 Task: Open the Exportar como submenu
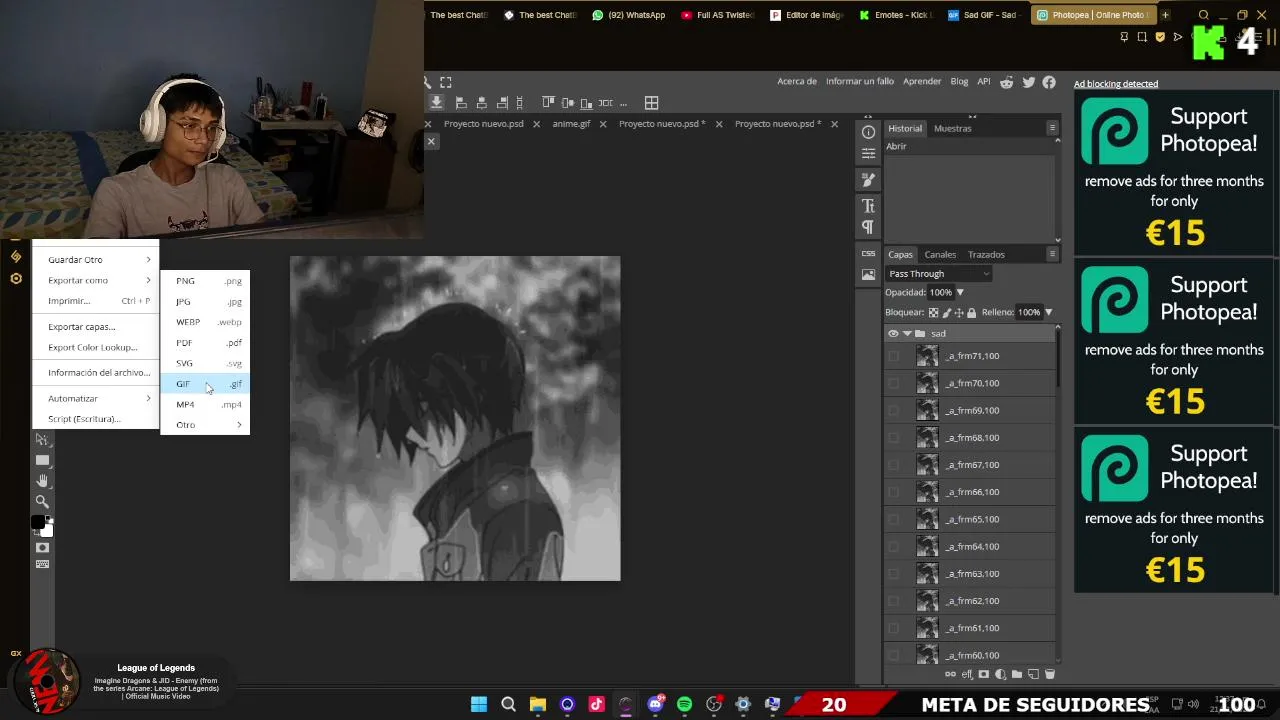click(x=96, y=281)
